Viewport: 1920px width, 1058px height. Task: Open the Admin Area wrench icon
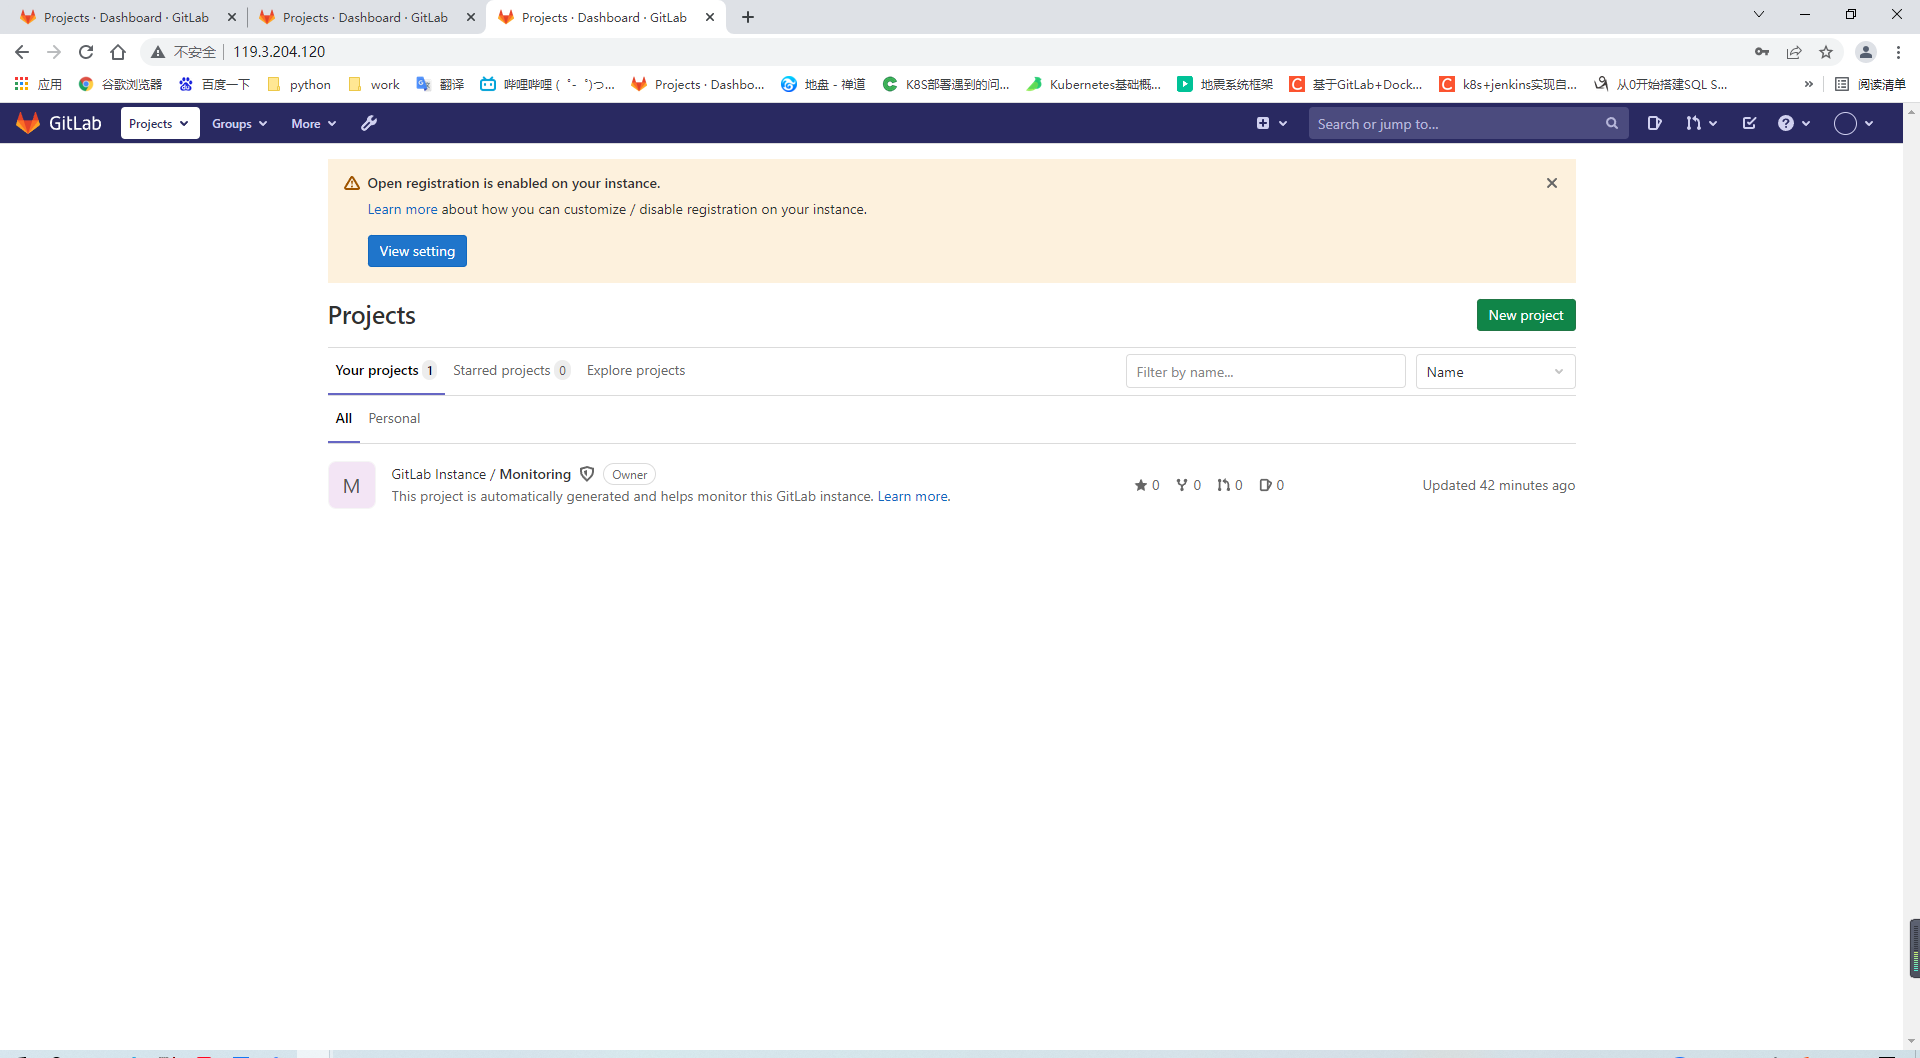pyautogui.click(x=369, y=123)
